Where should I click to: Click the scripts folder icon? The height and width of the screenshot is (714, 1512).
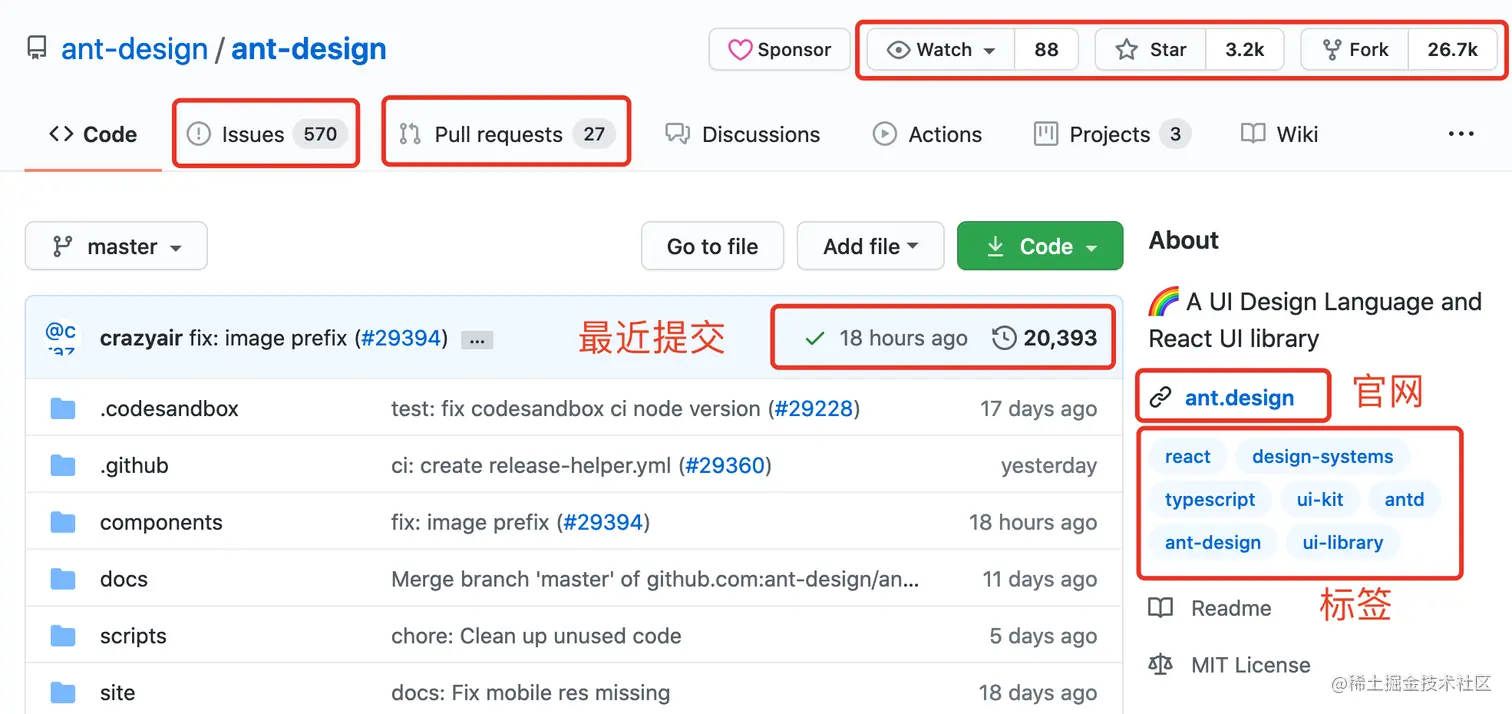click(63, 636)
